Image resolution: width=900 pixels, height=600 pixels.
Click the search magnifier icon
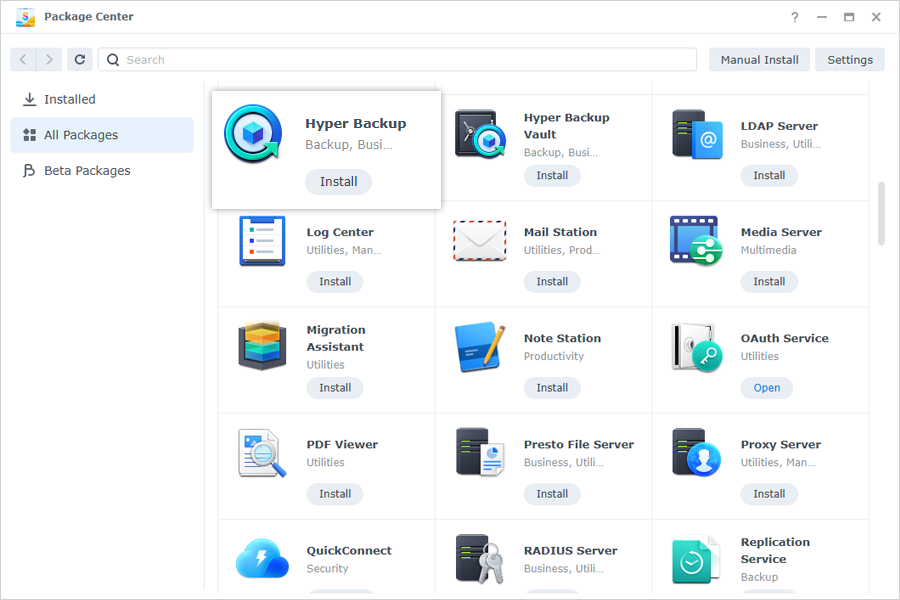click(113, 60)
